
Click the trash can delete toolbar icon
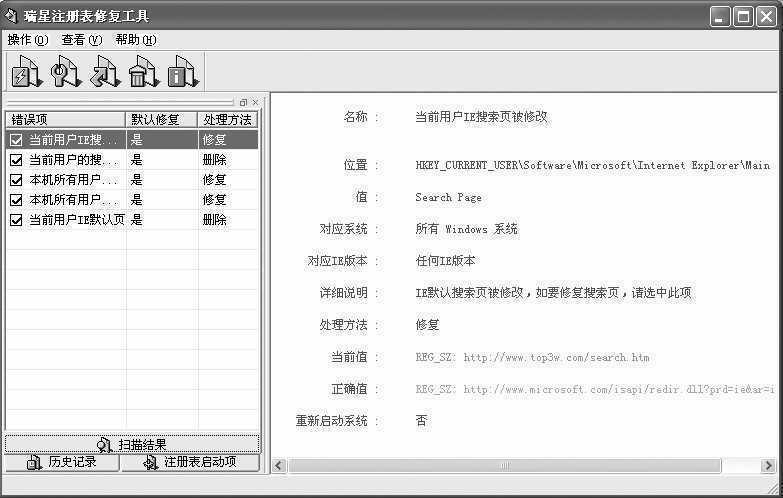click(x=143, y=72)
